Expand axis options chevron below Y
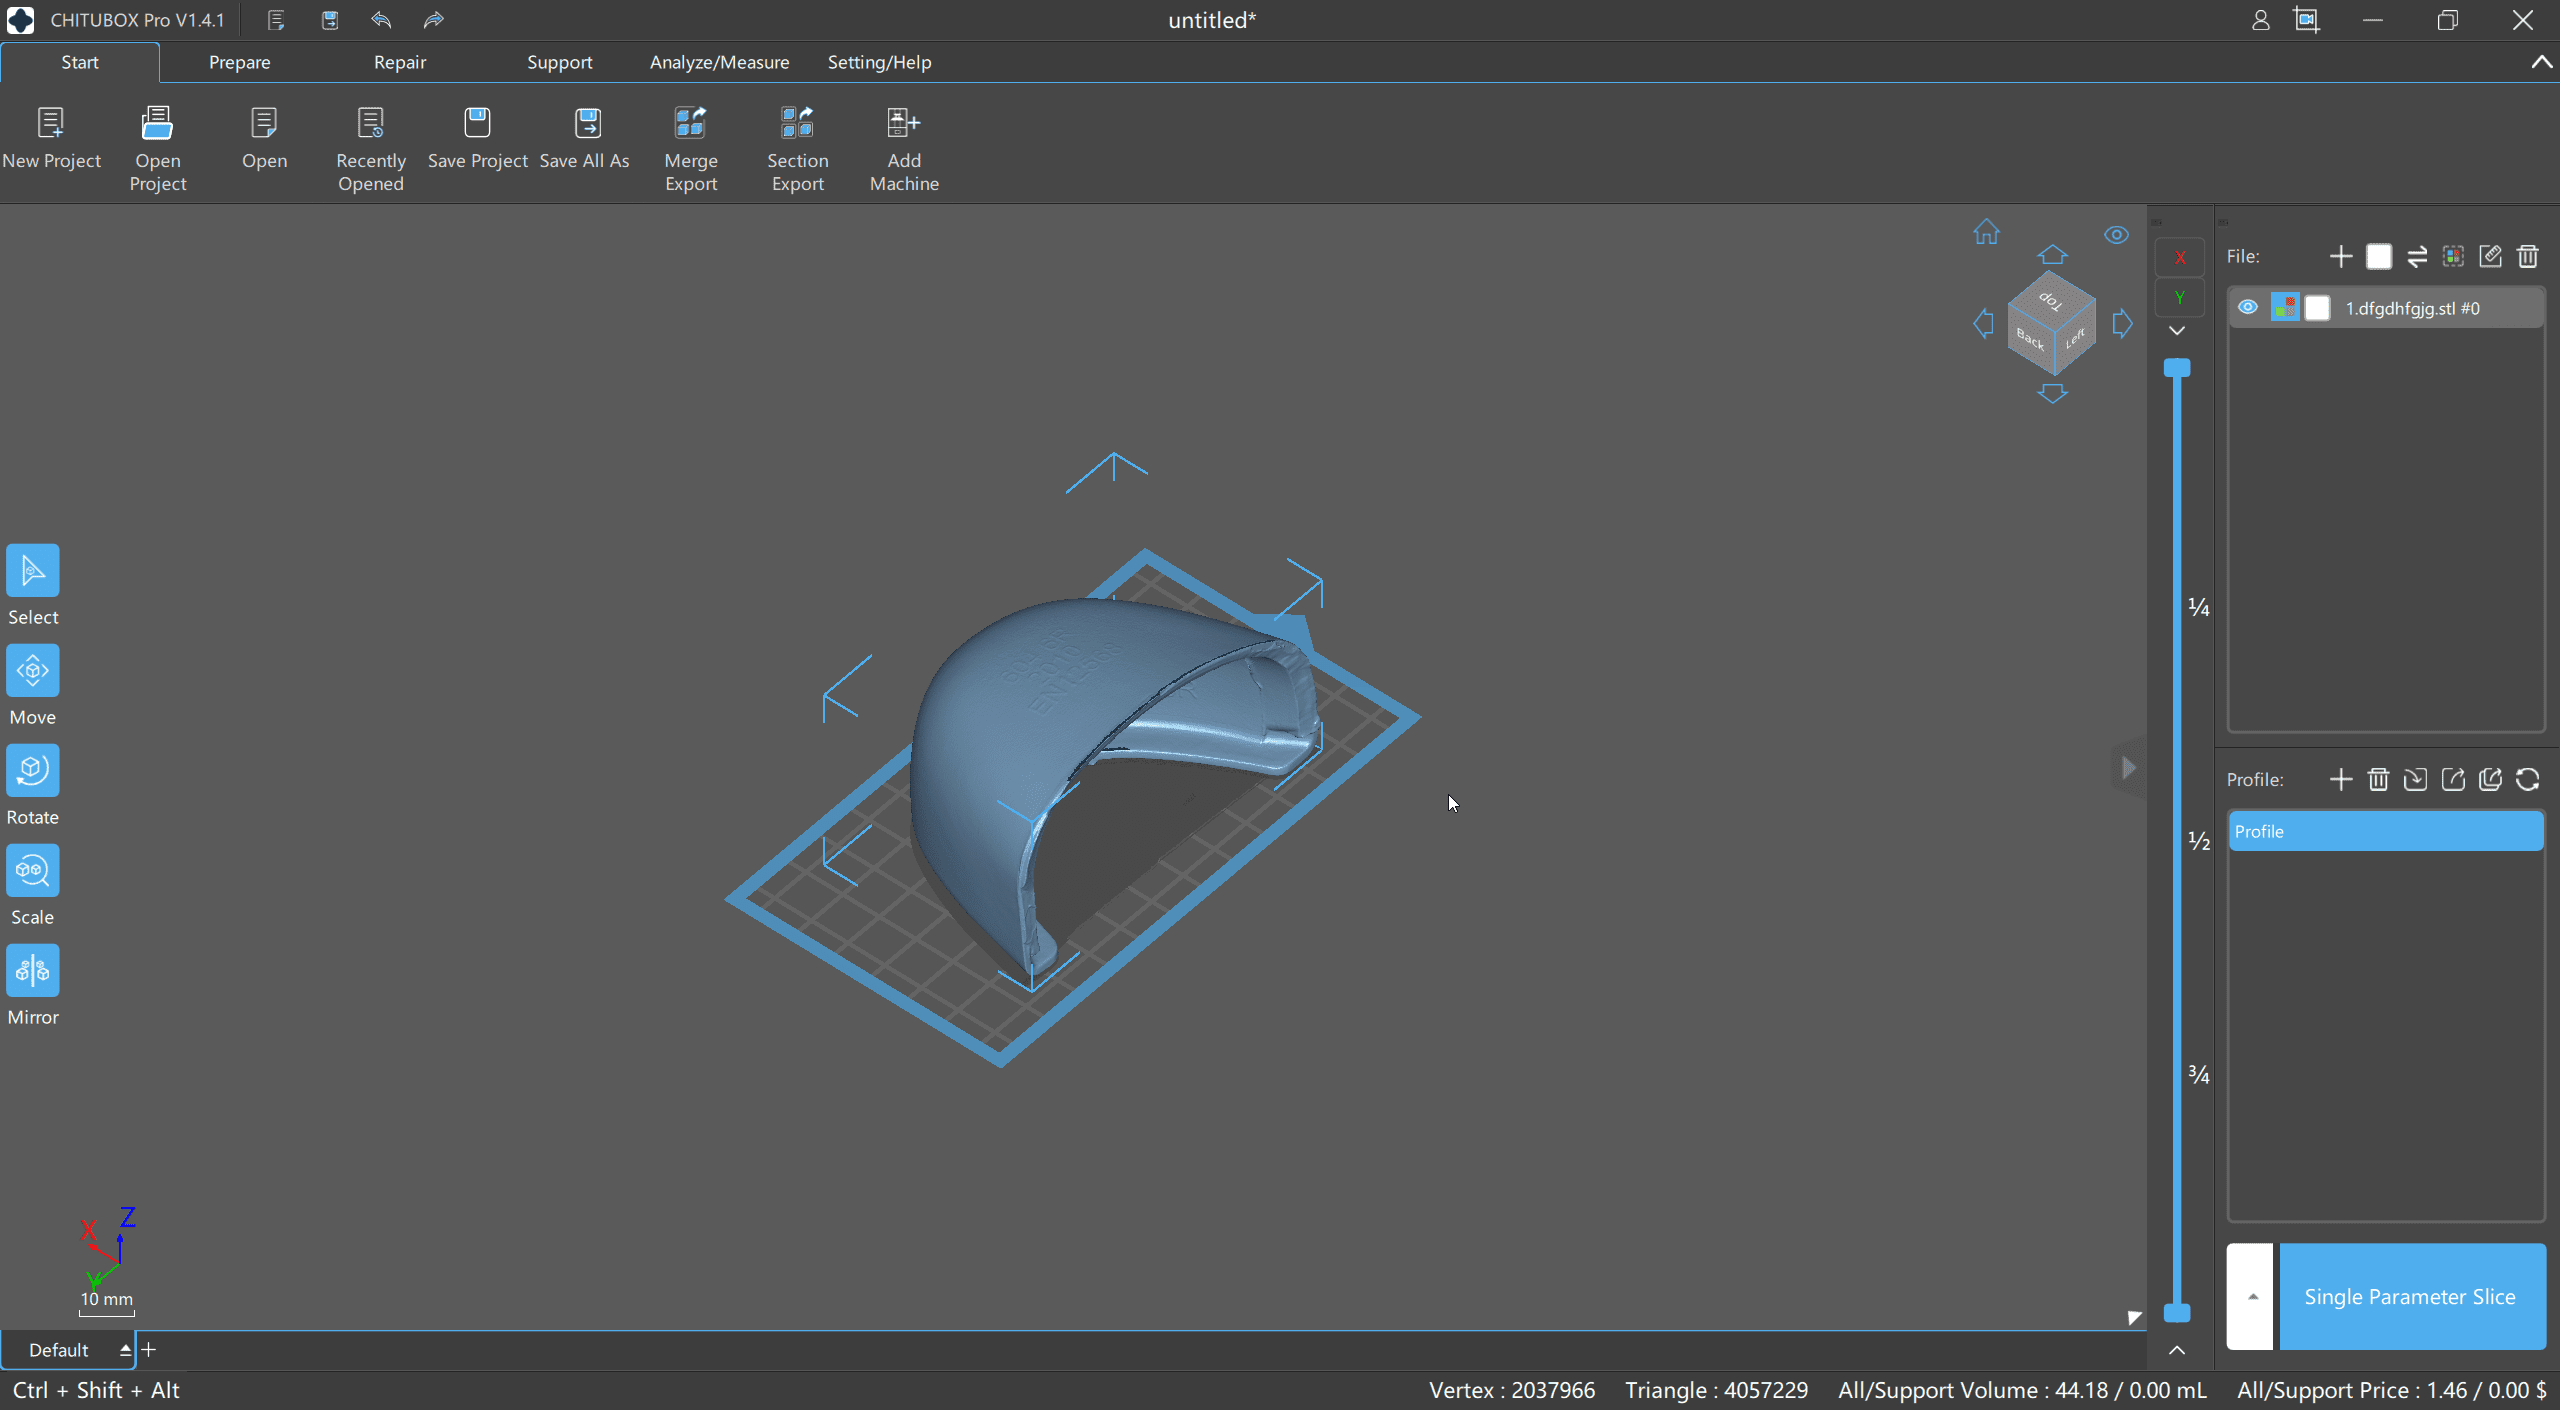 pos(2177,331)
